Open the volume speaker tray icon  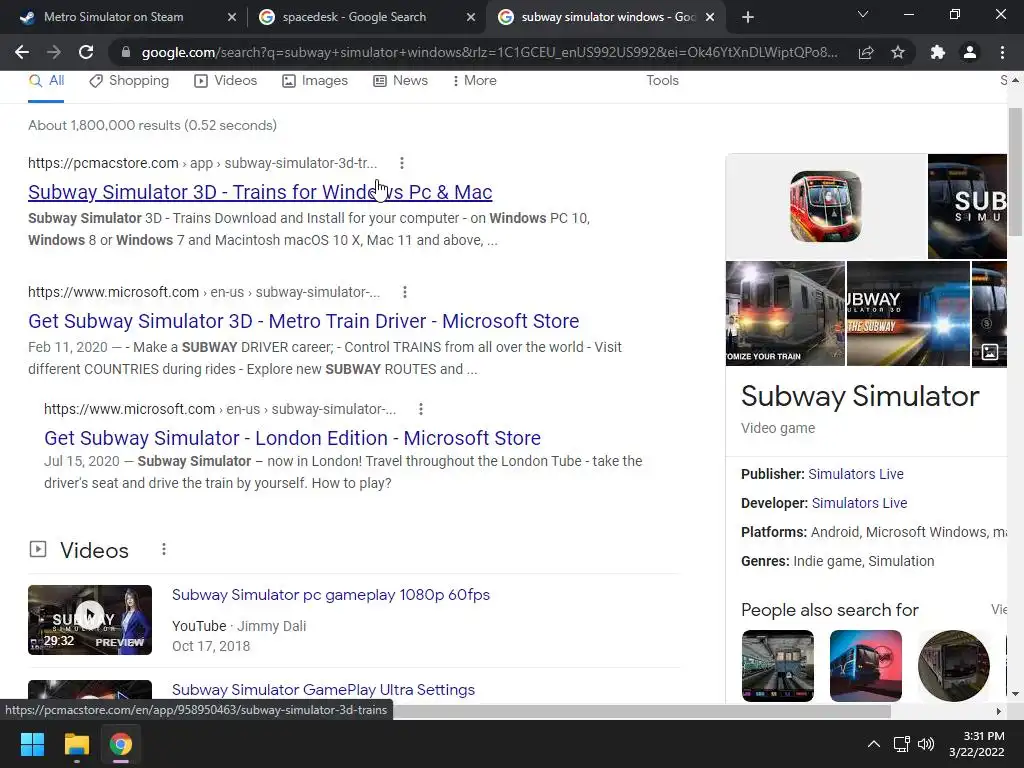point(926,744)
